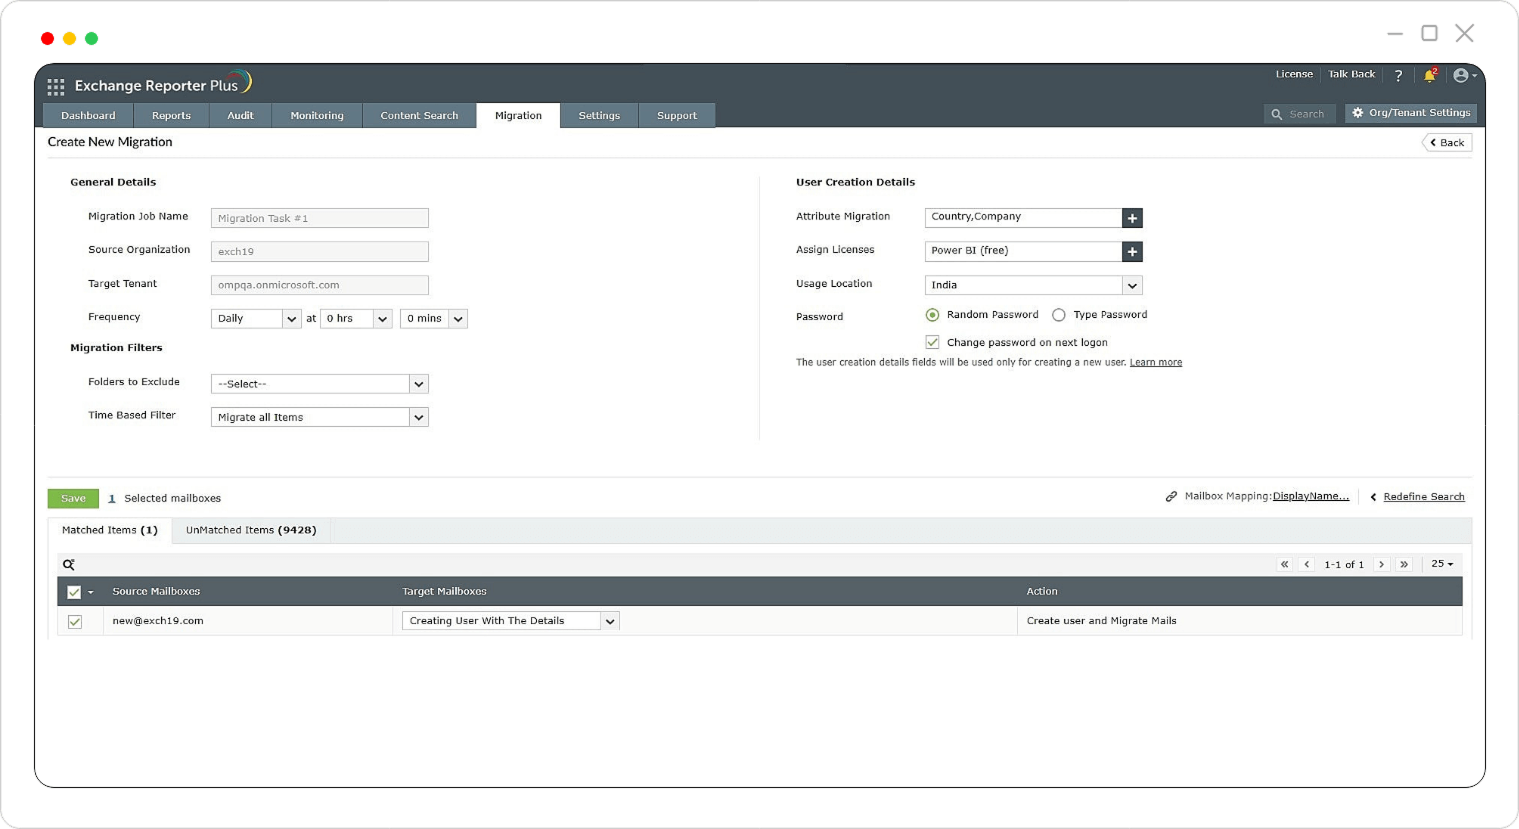Select the Random Password radio button
The image size is (1519, 829).
click(933, 315)
